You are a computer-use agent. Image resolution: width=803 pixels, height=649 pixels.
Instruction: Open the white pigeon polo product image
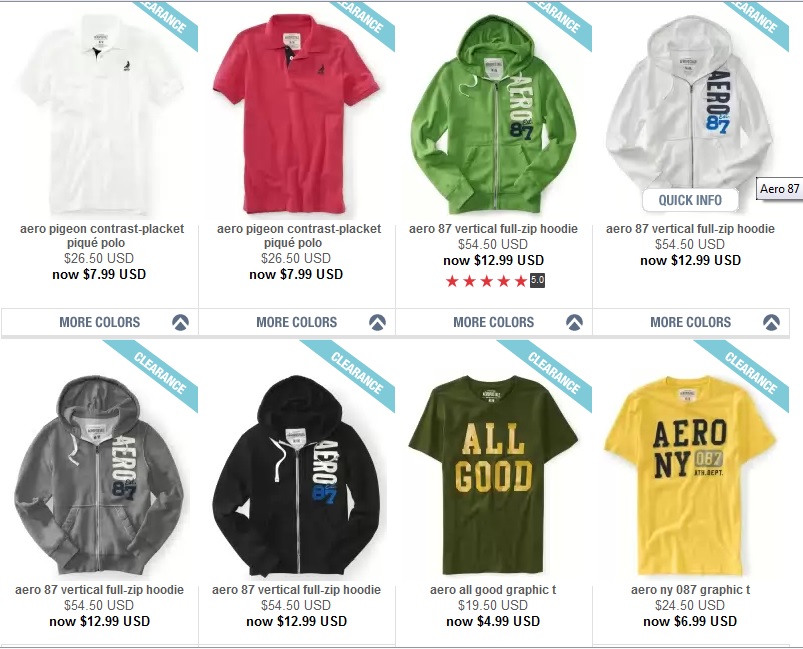pos(100,115)
